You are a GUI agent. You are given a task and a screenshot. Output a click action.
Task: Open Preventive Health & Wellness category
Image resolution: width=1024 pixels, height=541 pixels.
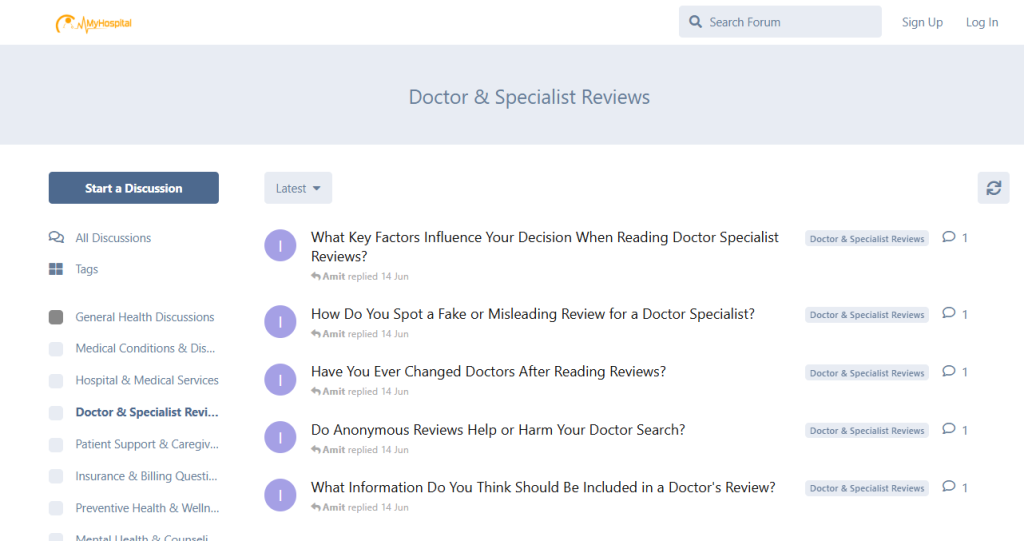point(146,508)
